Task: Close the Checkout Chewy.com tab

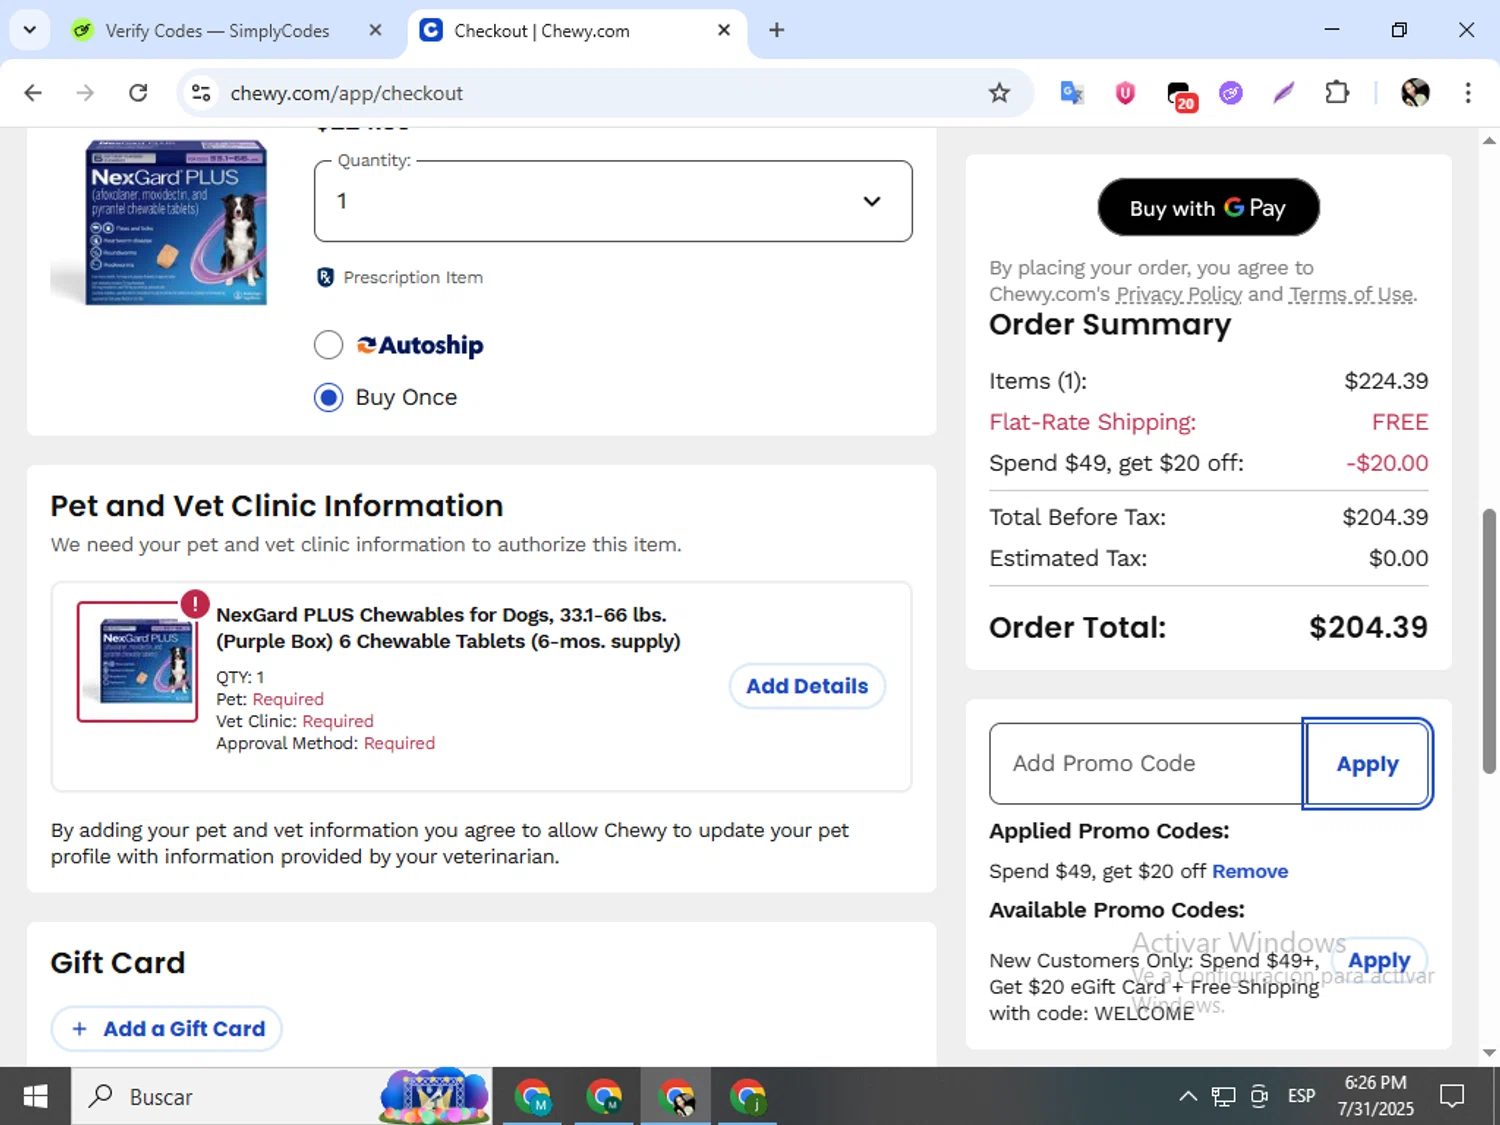Action: (724, 30)
